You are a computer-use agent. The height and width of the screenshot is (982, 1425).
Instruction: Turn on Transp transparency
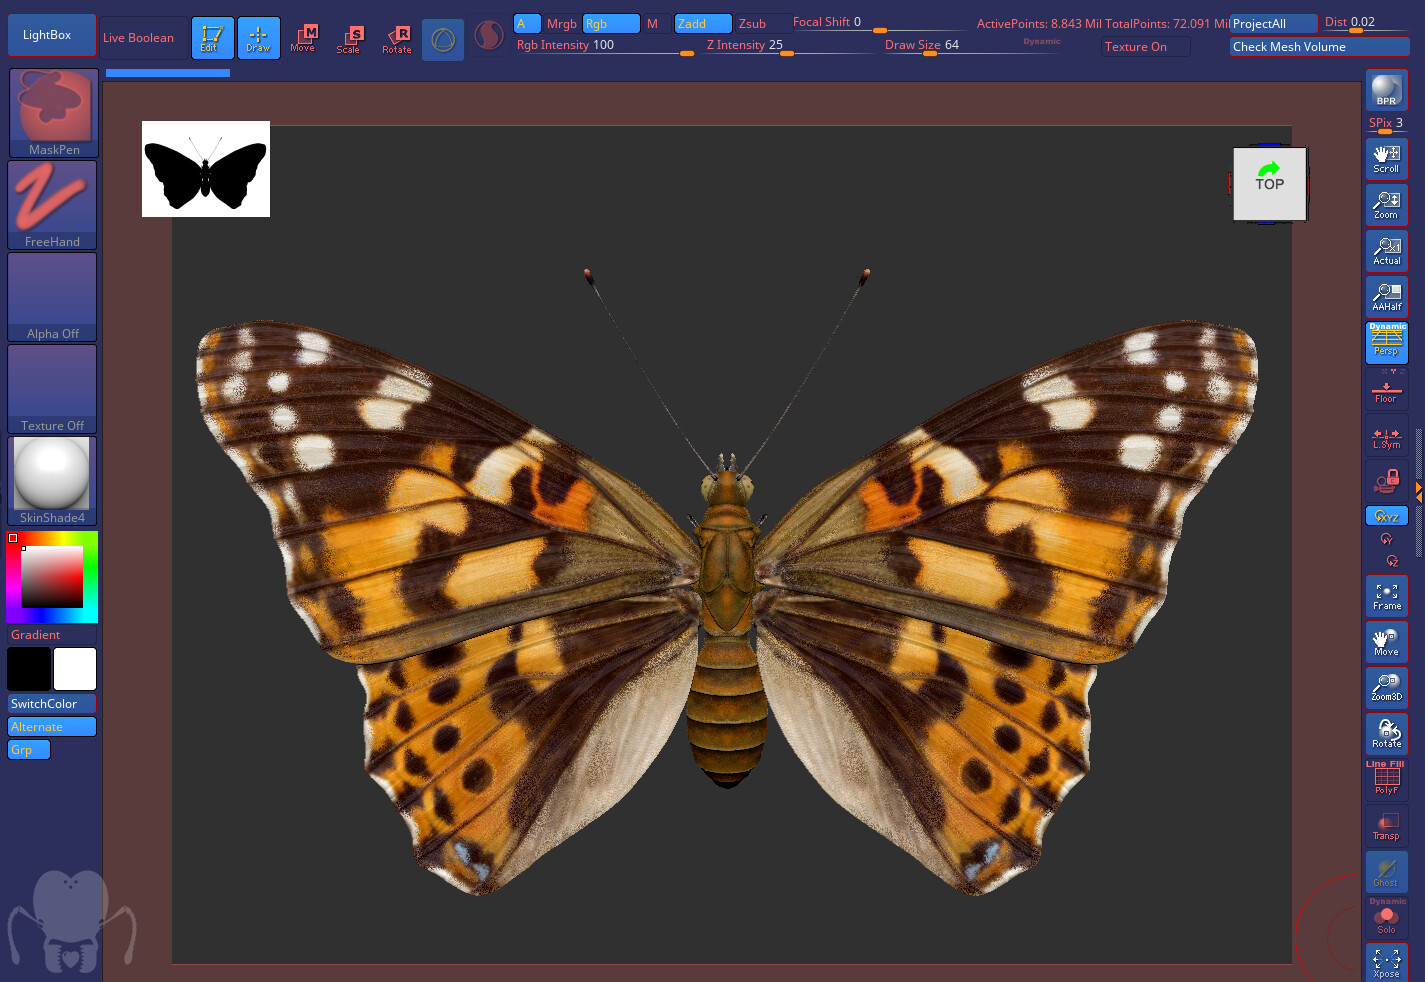1386,824
